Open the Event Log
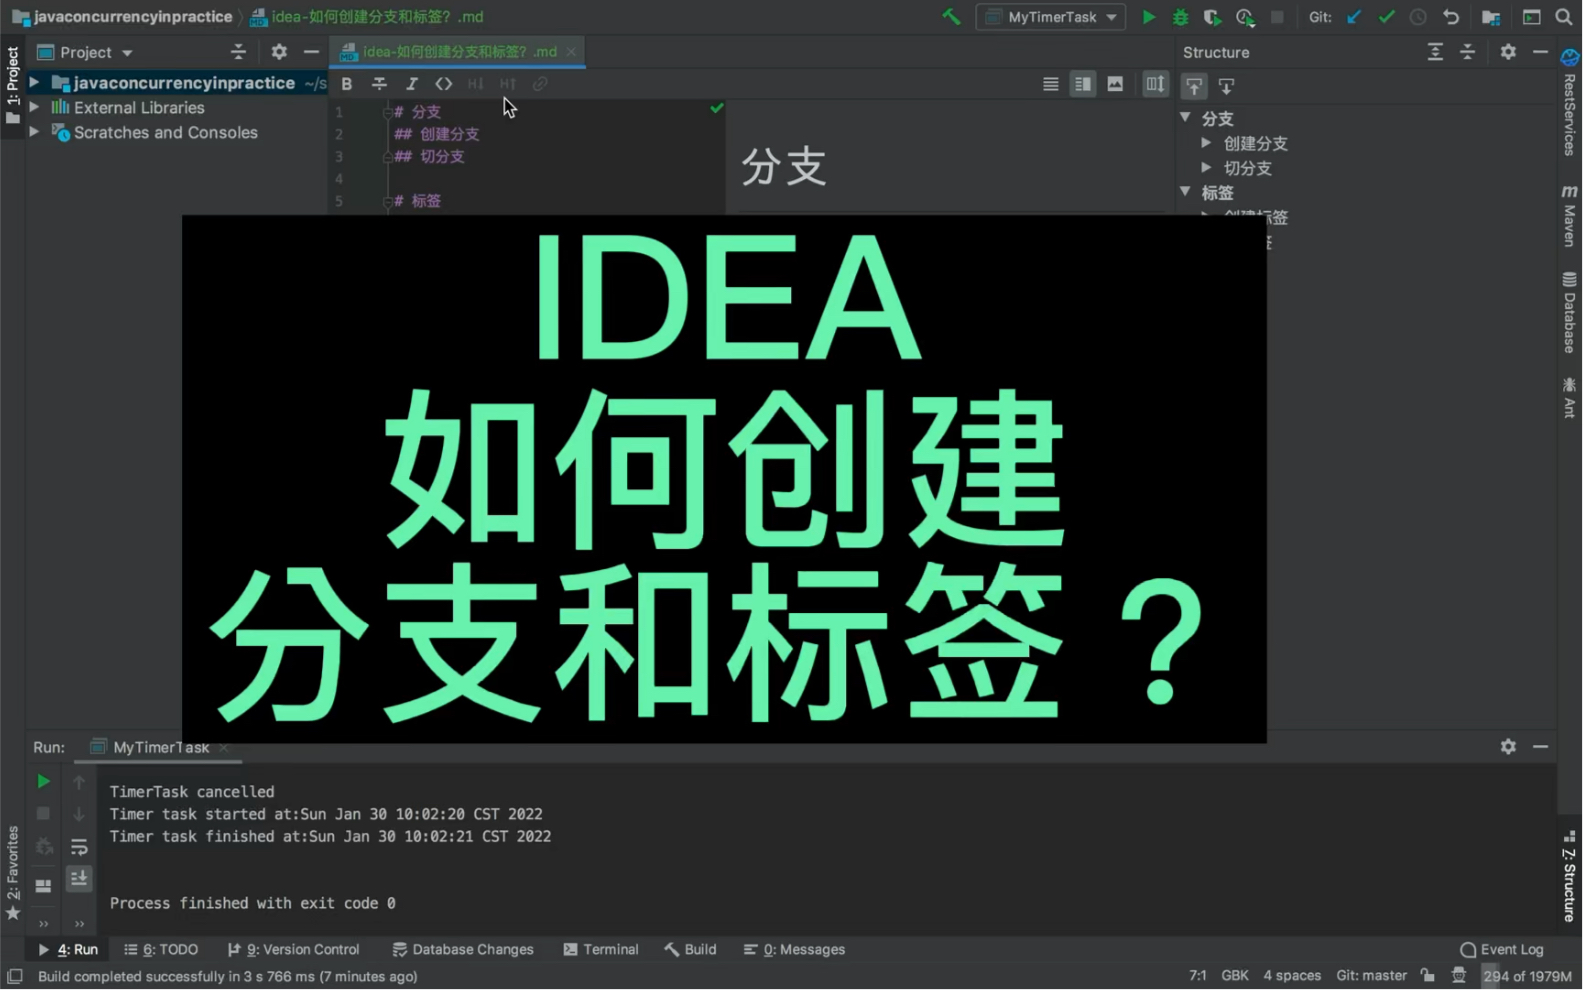 [x=1502, y=950]
